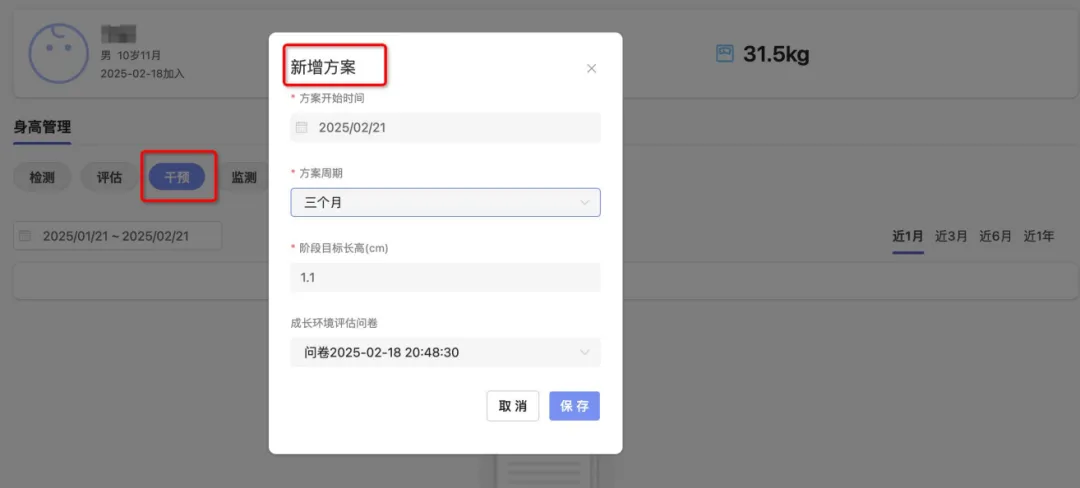Expand the 方案周期 dropdown showing 三个月
Screen dimensions: 1080x488
(x=445, y=202)
